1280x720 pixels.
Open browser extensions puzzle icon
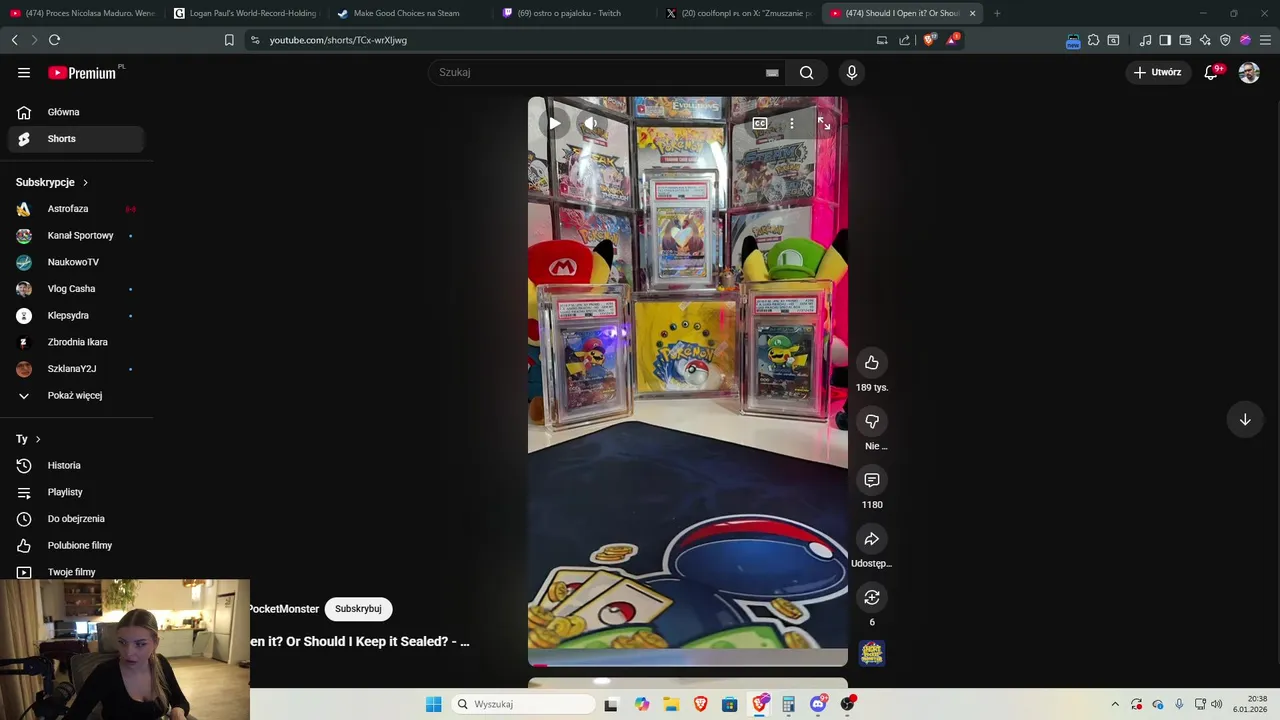pyautogui.click(x=1093, y=40)
